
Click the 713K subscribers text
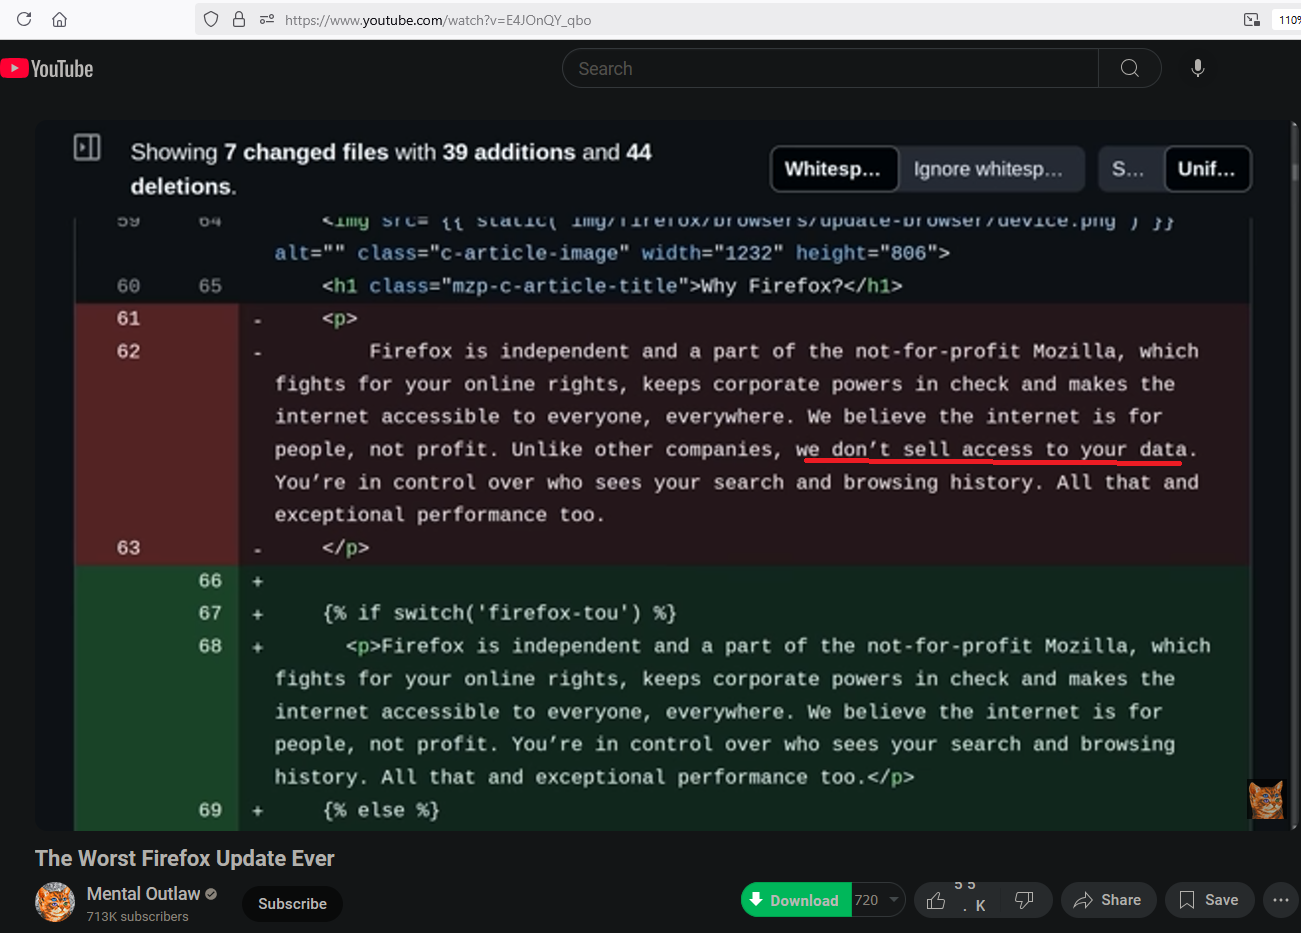pyautogui.click(x=137, y=916)
